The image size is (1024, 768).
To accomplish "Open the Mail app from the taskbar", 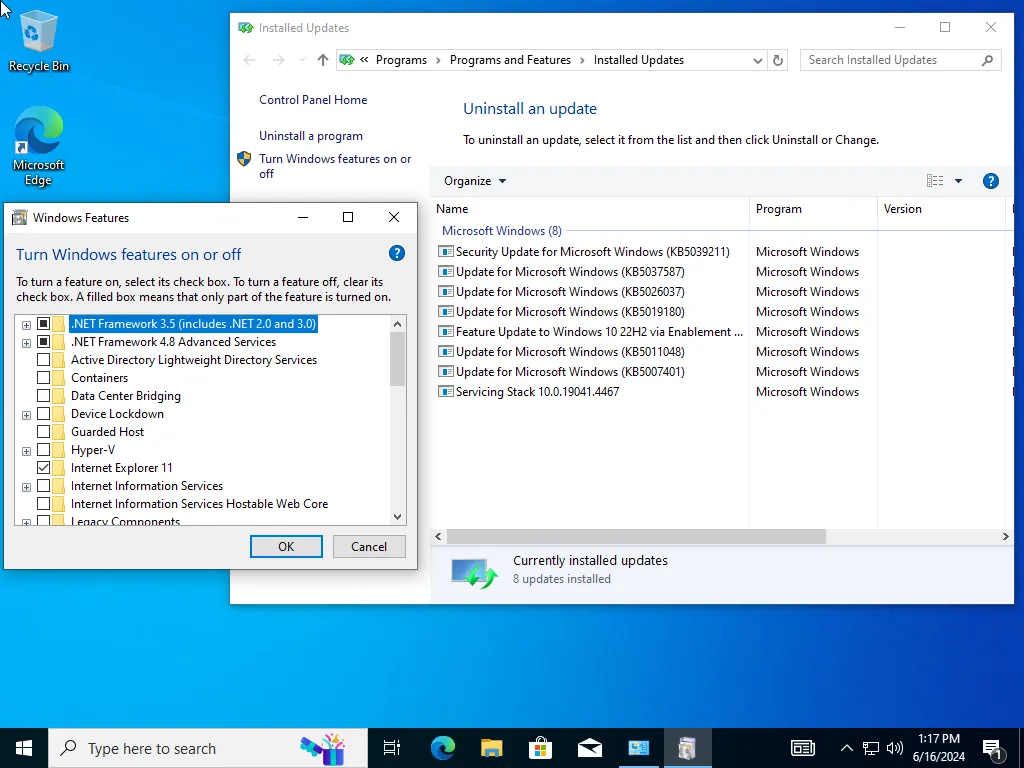I will [590, 748].
